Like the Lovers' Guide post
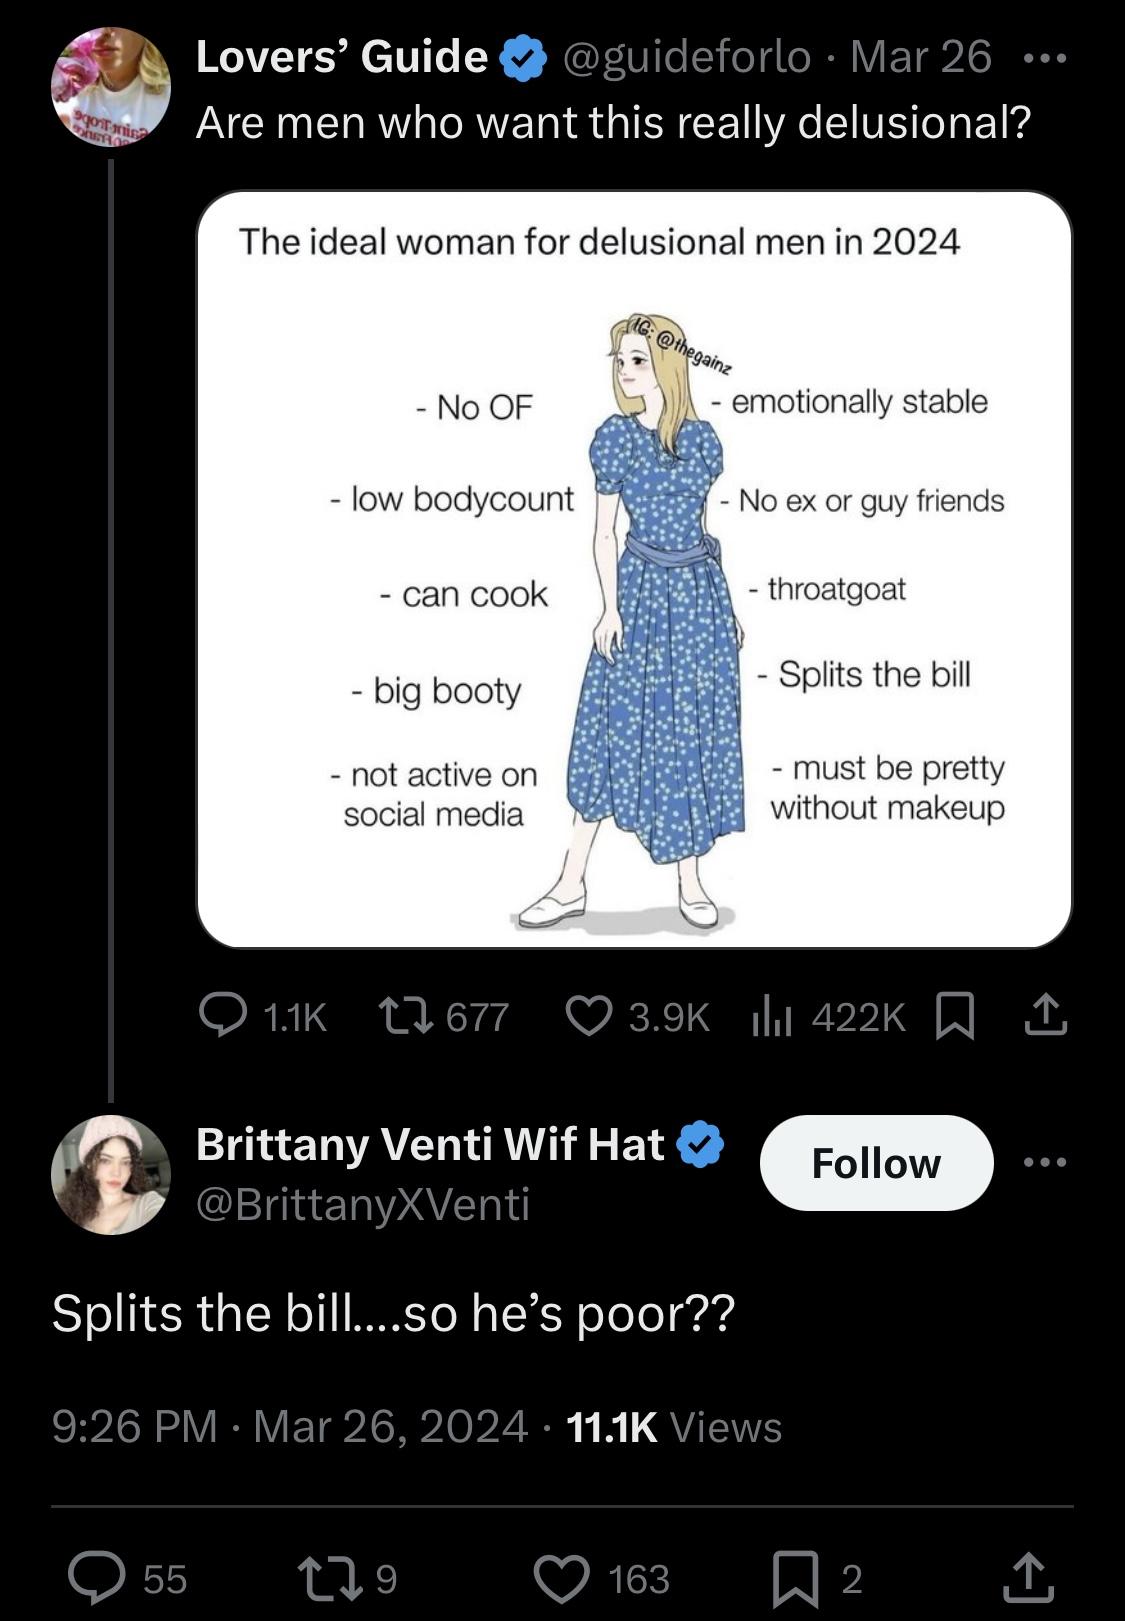This screenshot has width=1125, height=1621. (588, 1015)
